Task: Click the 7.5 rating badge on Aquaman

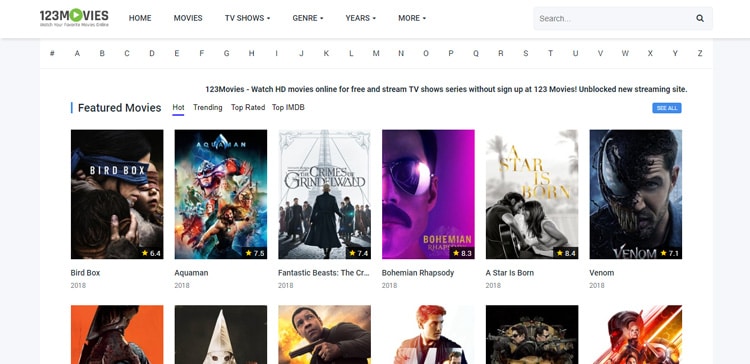Action: (255, 253)
